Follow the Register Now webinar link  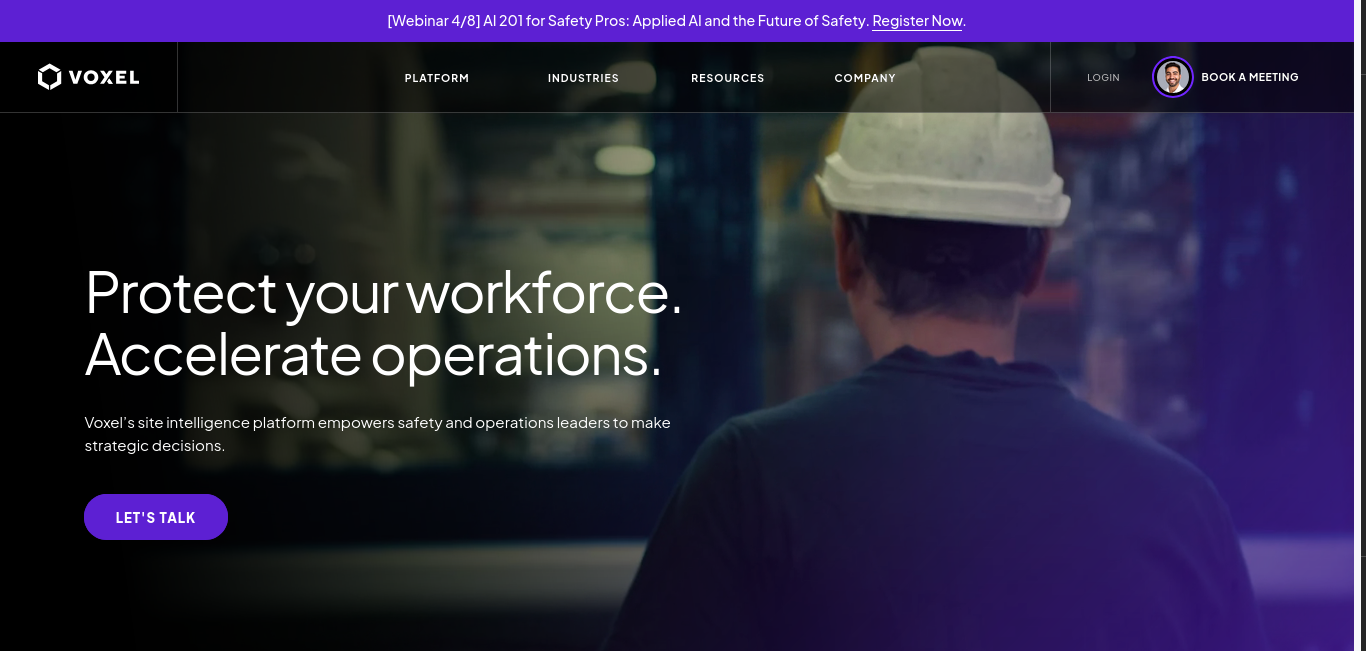pyautogui.click(x=917, y=21)
